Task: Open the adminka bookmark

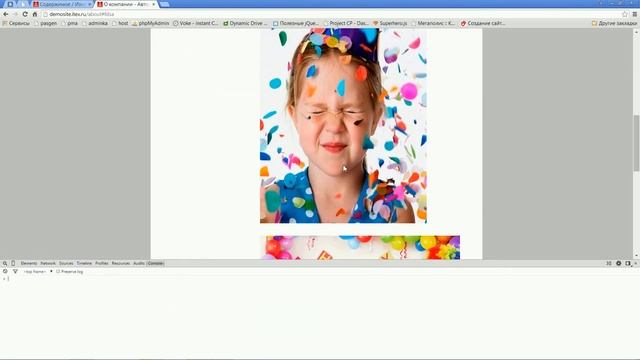Action: (95, 23)
